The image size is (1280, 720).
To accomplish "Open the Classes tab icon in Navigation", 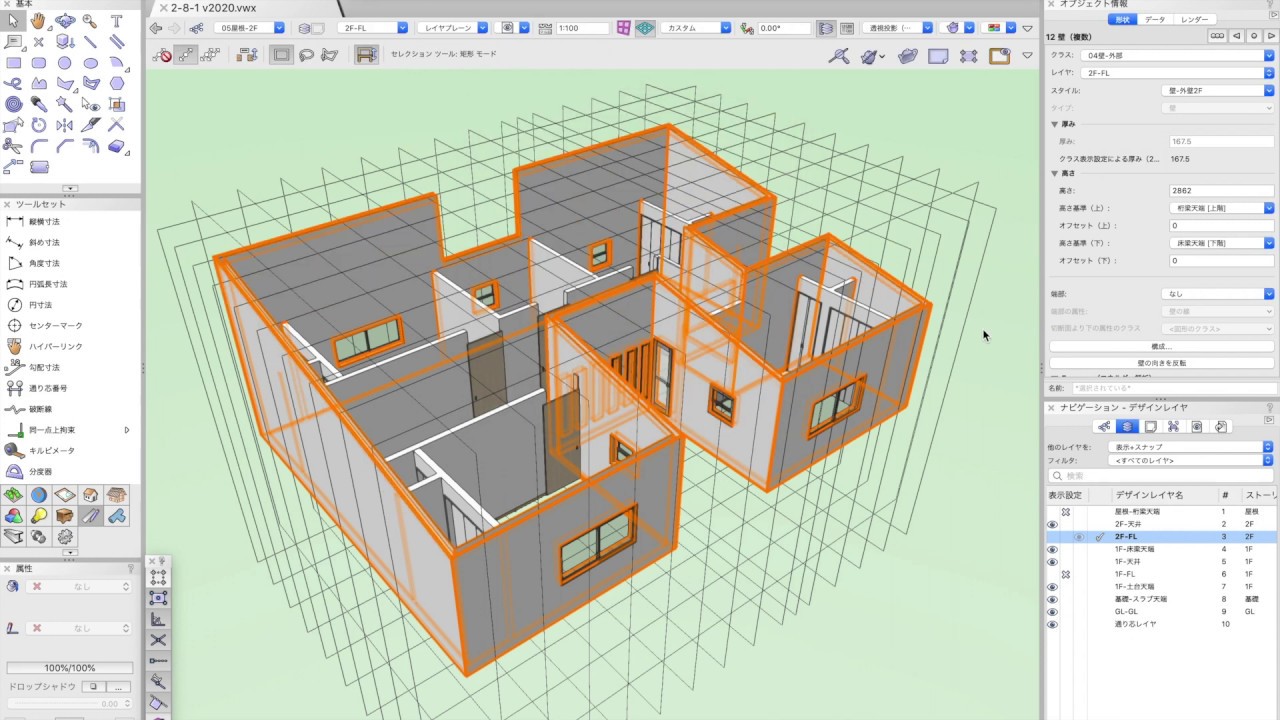I will click(1105, 427).
